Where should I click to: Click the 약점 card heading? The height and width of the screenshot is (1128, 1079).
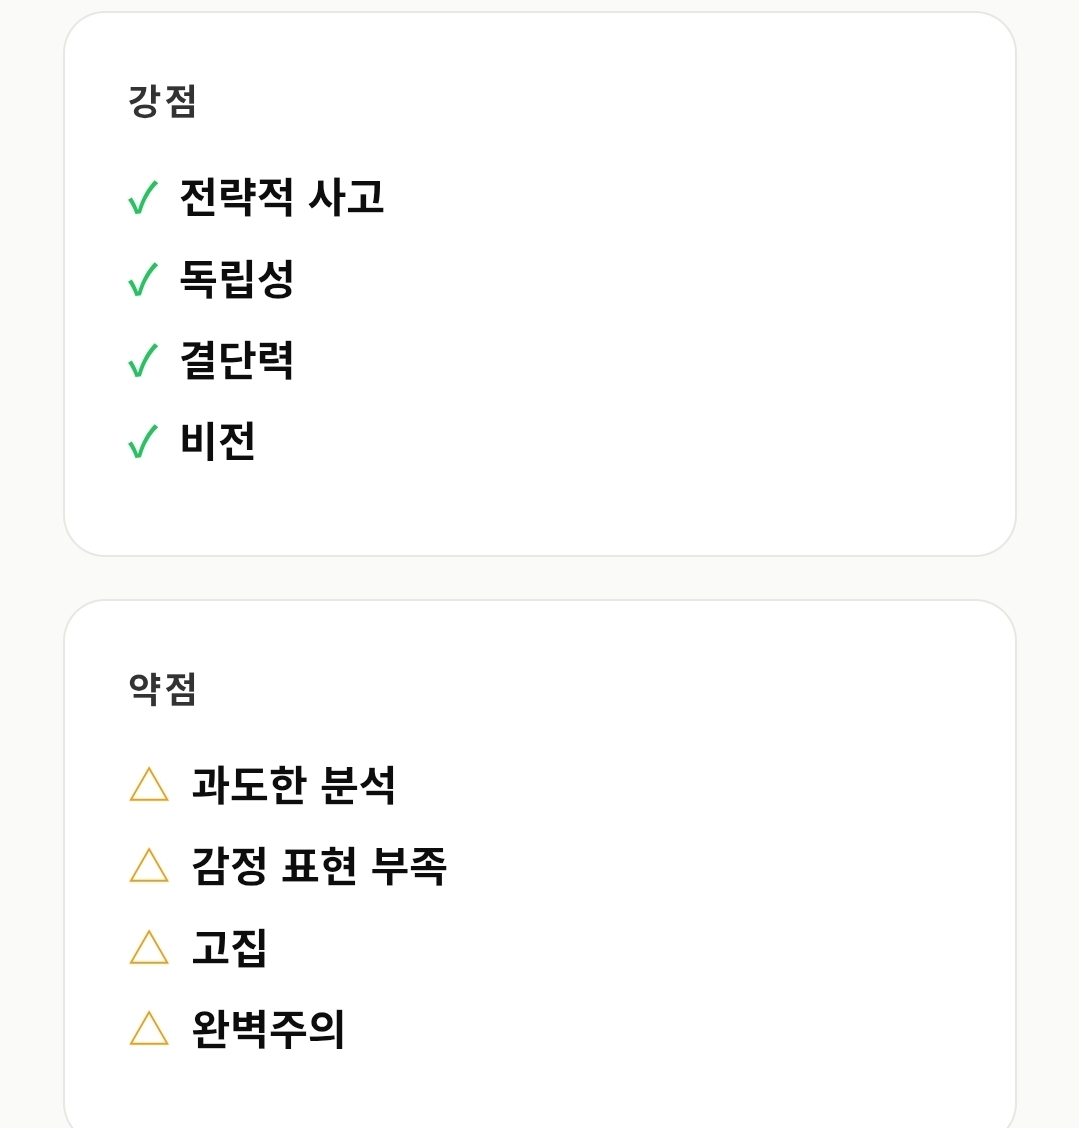coord(163,689)
